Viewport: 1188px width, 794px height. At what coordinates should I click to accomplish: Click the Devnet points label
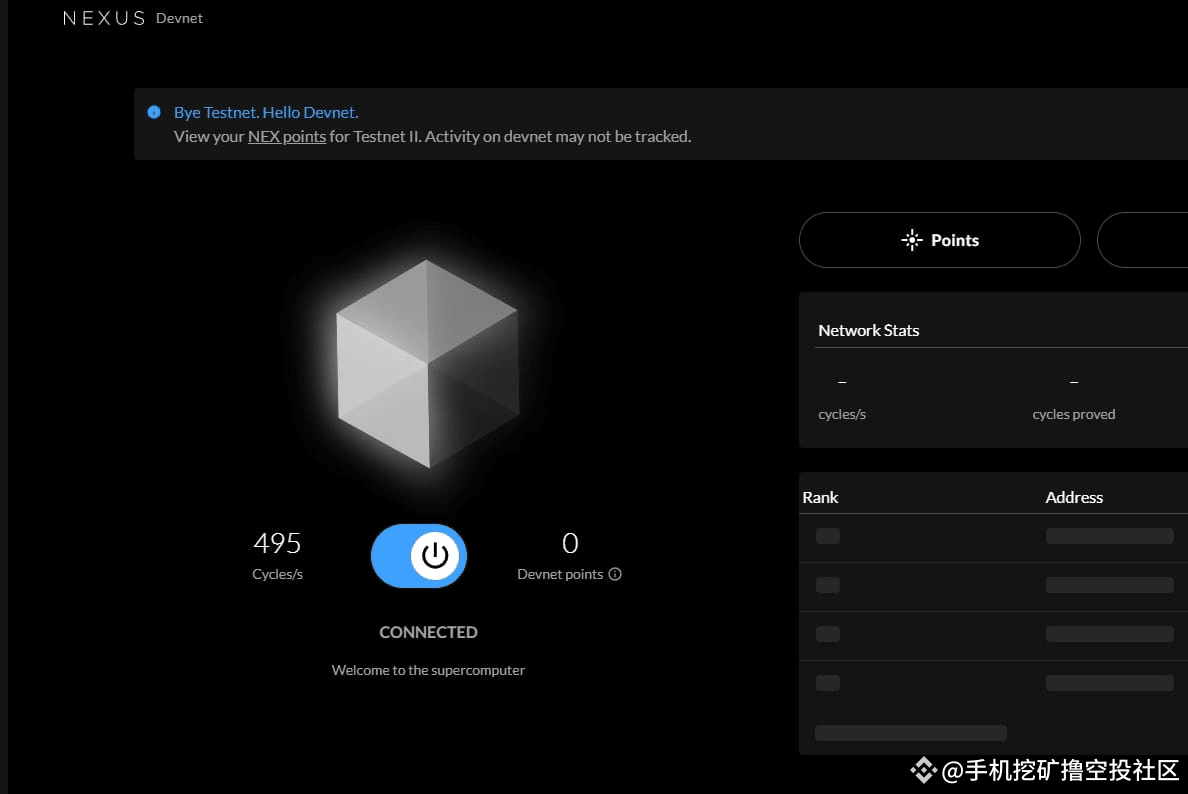click(560, 574)
